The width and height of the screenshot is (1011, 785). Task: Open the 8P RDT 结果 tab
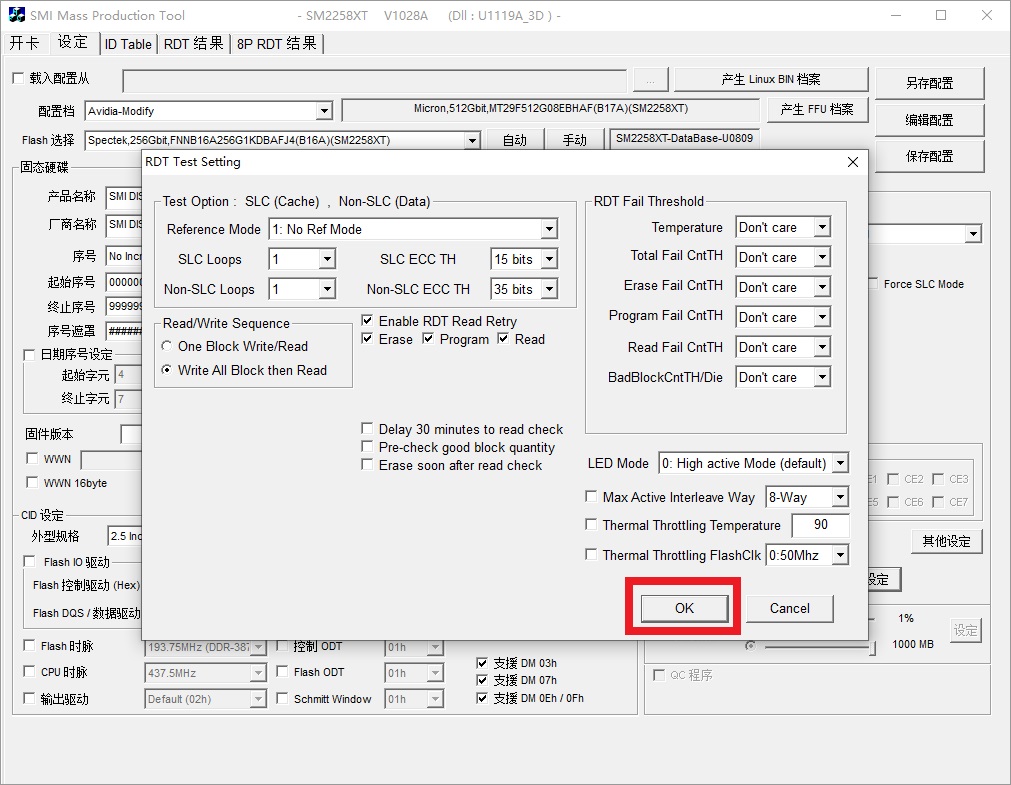click(276, 44)
